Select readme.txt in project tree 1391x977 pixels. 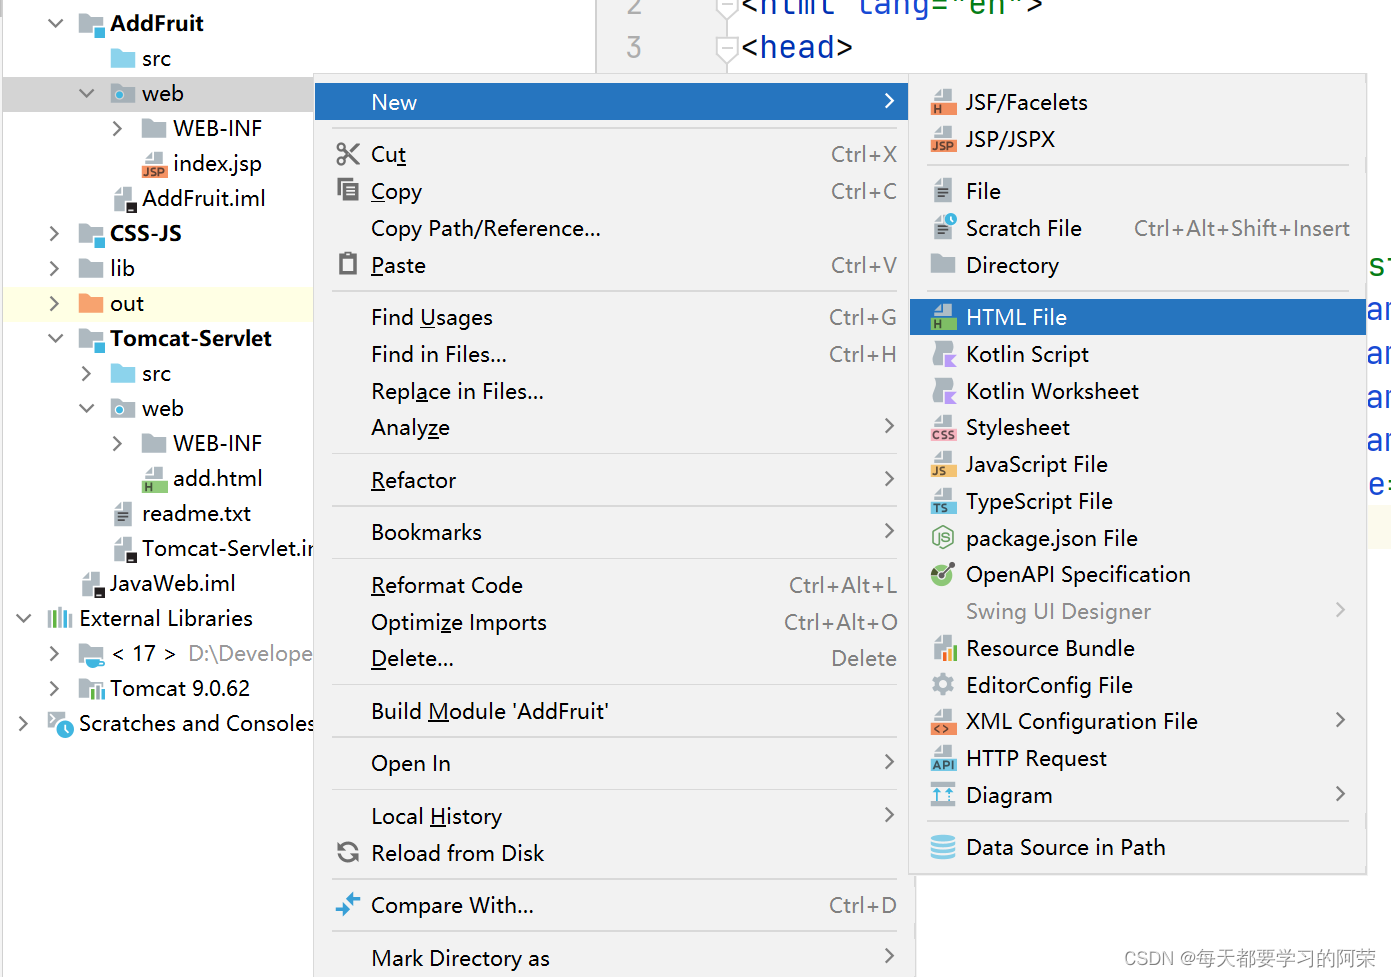pos(196,513)
